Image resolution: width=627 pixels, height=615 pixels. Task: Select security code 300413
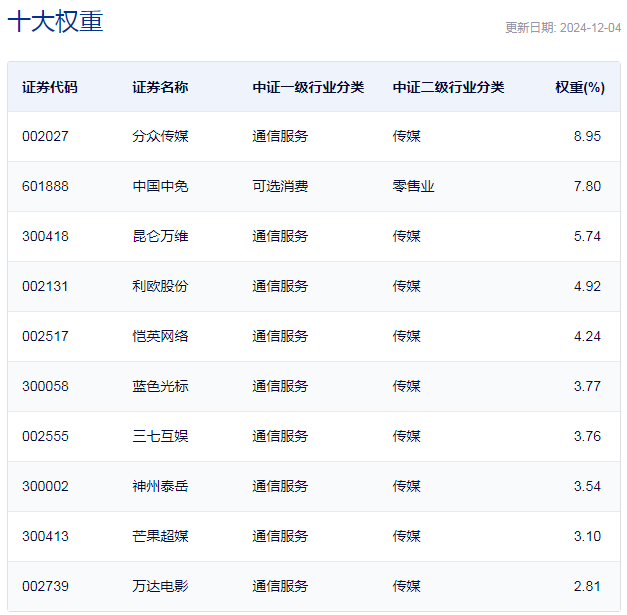pyautogui.click(x=45, y=536)
